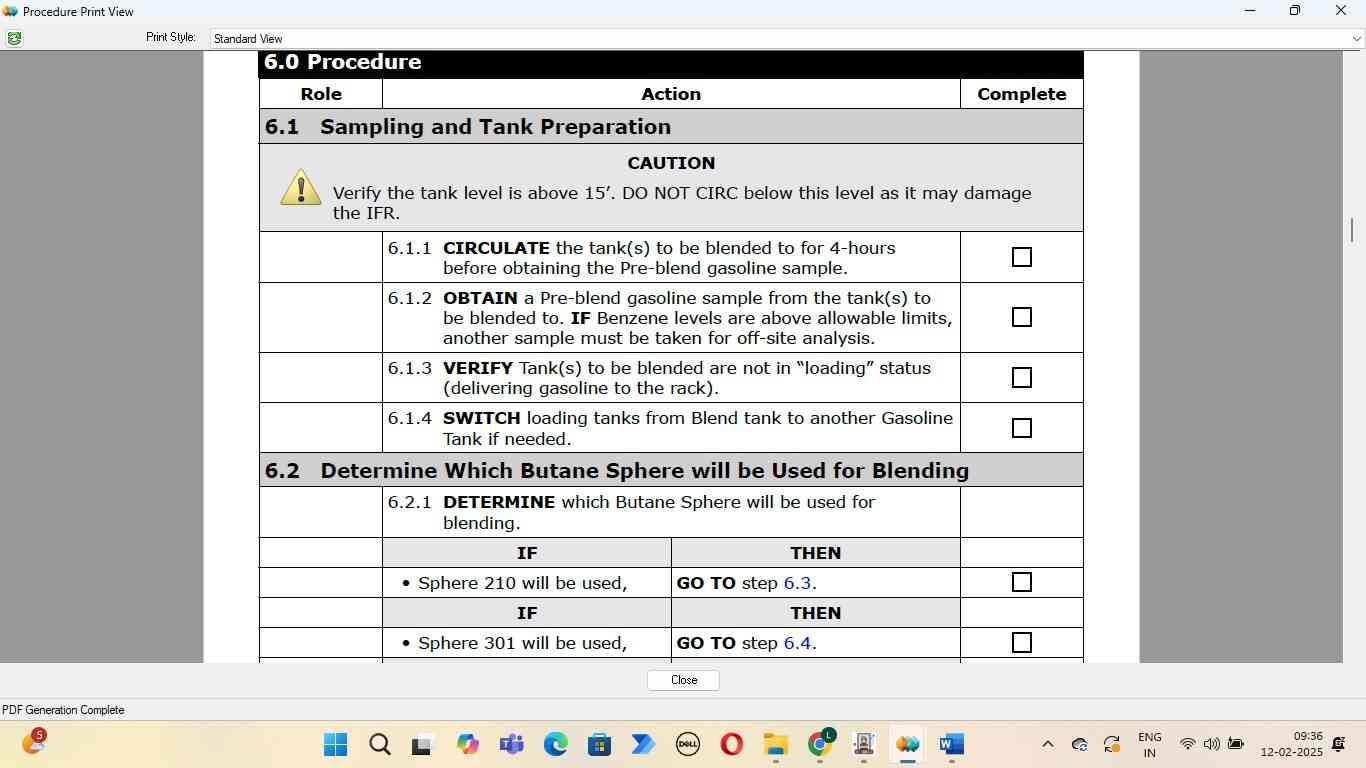This screenshot has height=768, width=1366.
Task: Click the Action column header
Action: point(671,94)
